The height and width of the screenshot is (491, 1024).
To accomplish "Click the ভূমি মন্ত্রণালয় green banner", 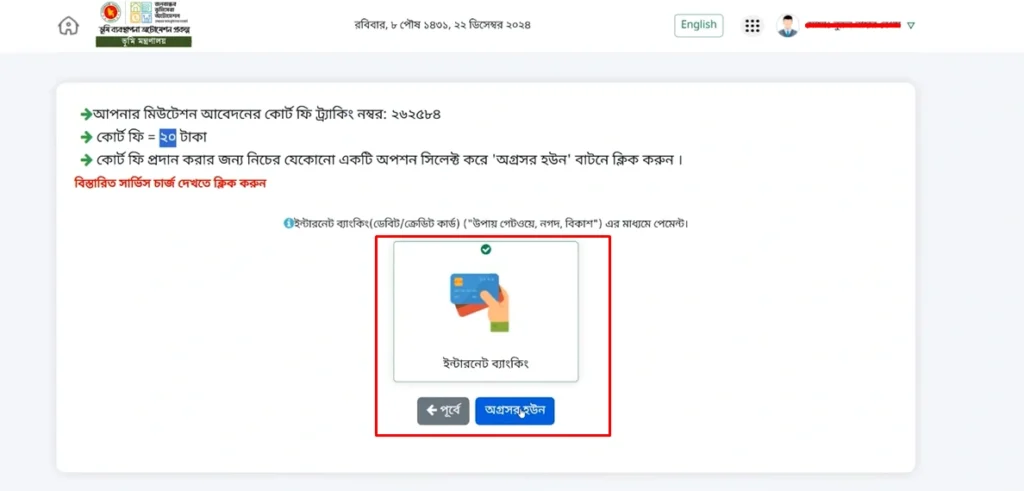I will coord(144,42).
